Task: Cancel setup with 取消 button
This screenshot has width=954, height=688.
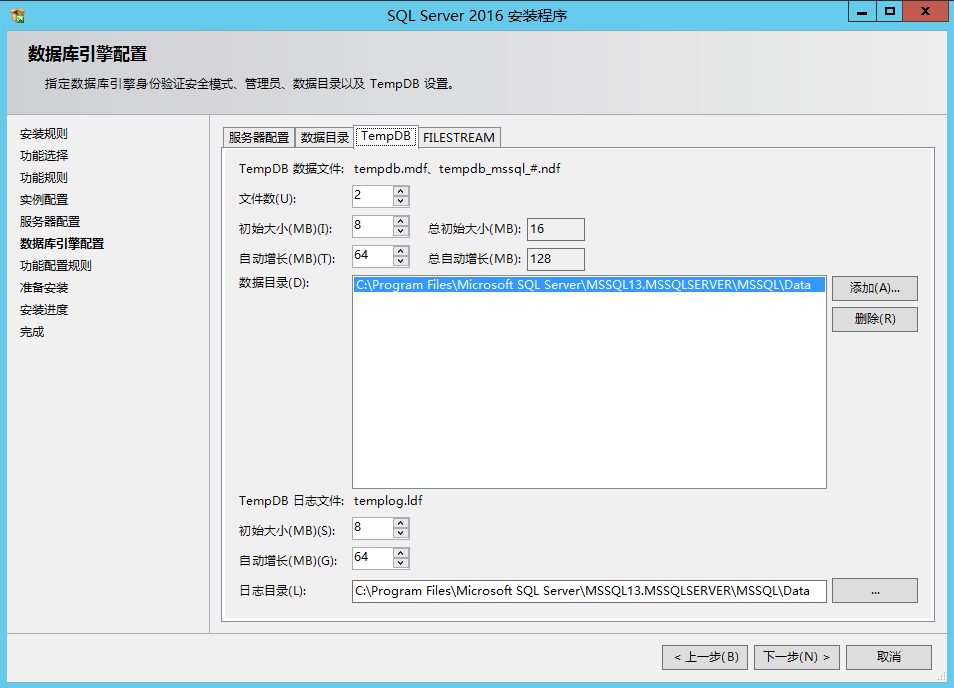Action: (888, 657)
